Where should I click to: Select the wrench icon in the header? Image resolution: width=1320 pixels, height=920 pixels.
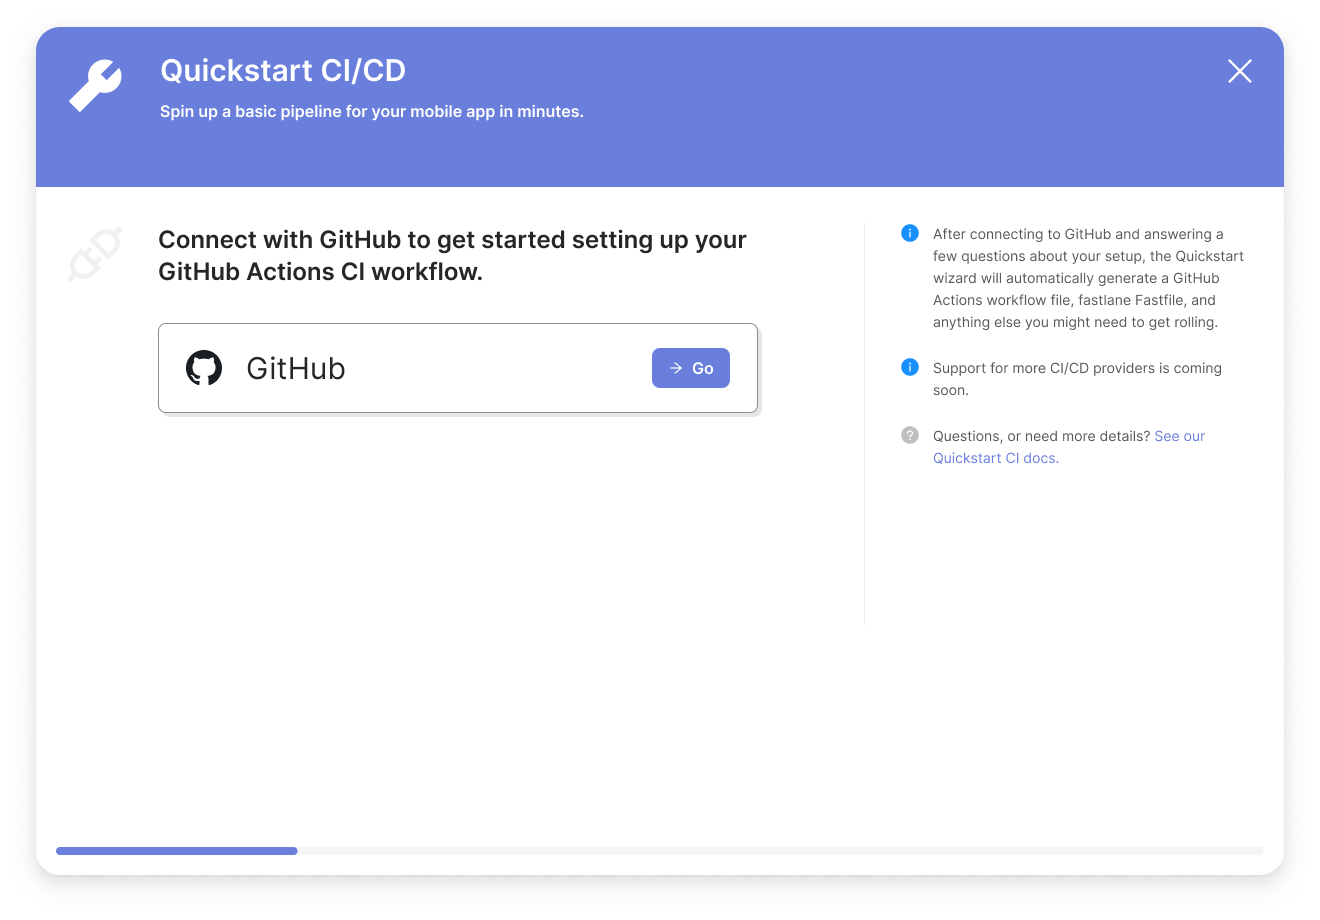pyautogui.click(x=95, y=85)
